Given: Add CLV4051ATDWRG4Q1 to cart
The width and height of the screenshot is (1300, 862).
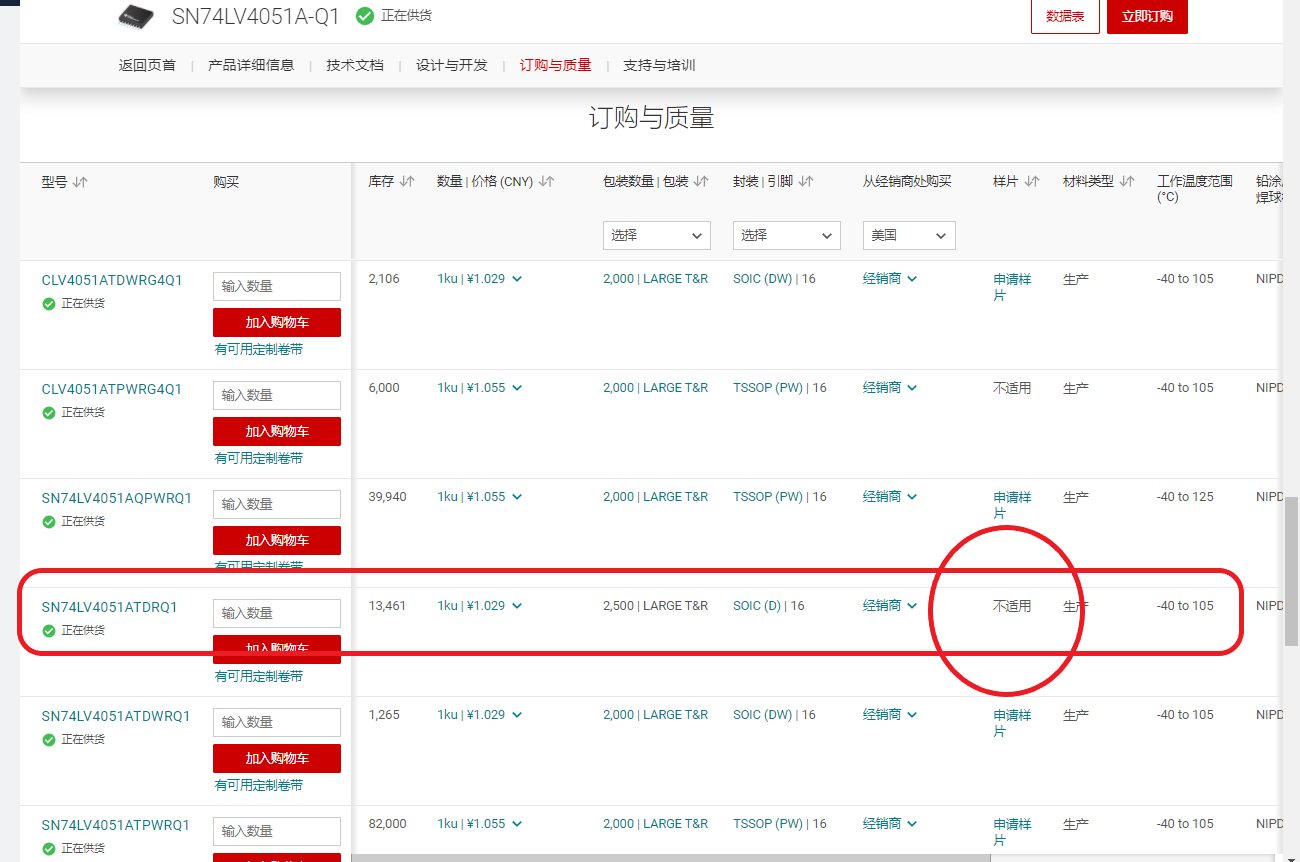Looking at the screenshot, I should coord(277,322).
